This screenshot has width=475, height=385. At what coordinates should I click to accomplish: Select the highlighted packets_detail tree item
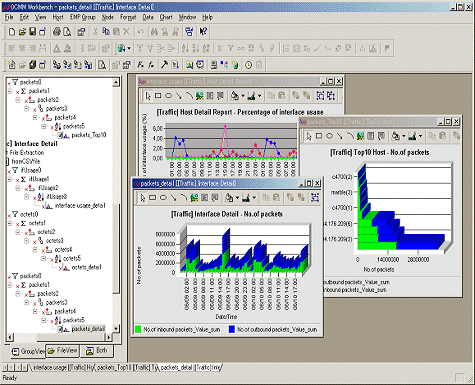(88, 329)
